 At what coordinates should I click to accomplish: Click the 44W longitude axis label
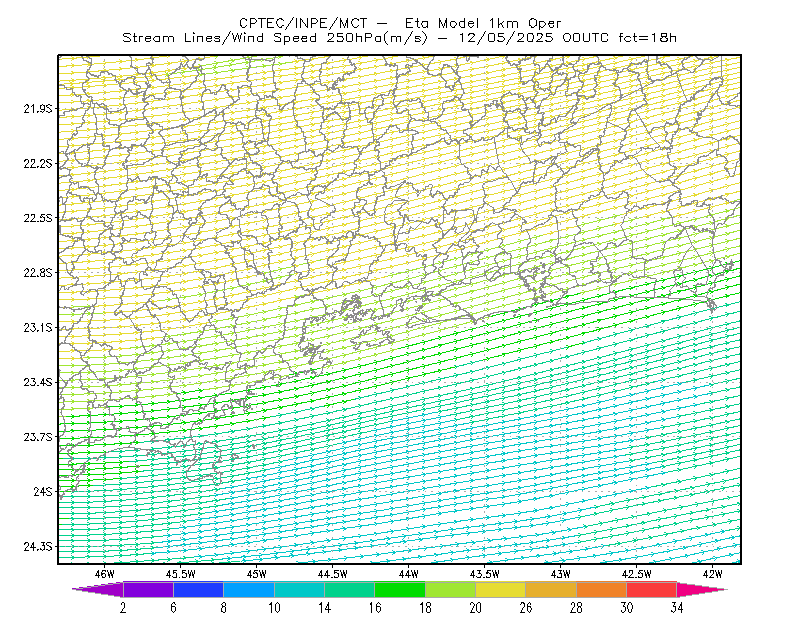point(409,574)
